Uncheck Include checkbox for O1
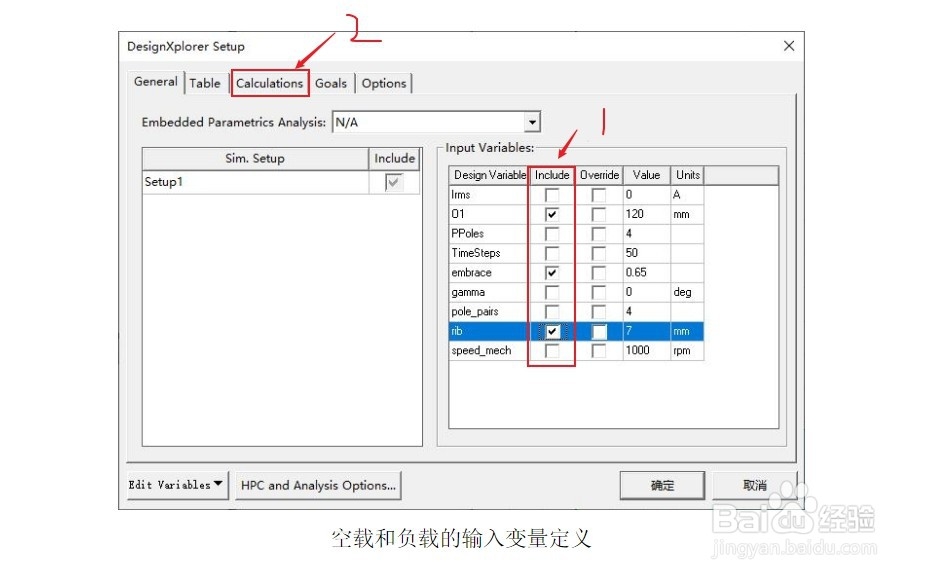 tap(552, 214)
